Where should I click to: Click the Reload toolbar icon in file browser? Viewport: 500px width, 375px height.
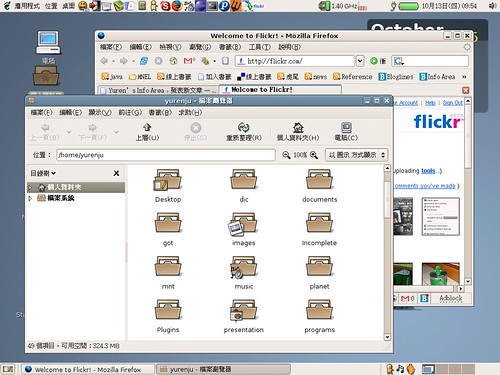[244, 132]
